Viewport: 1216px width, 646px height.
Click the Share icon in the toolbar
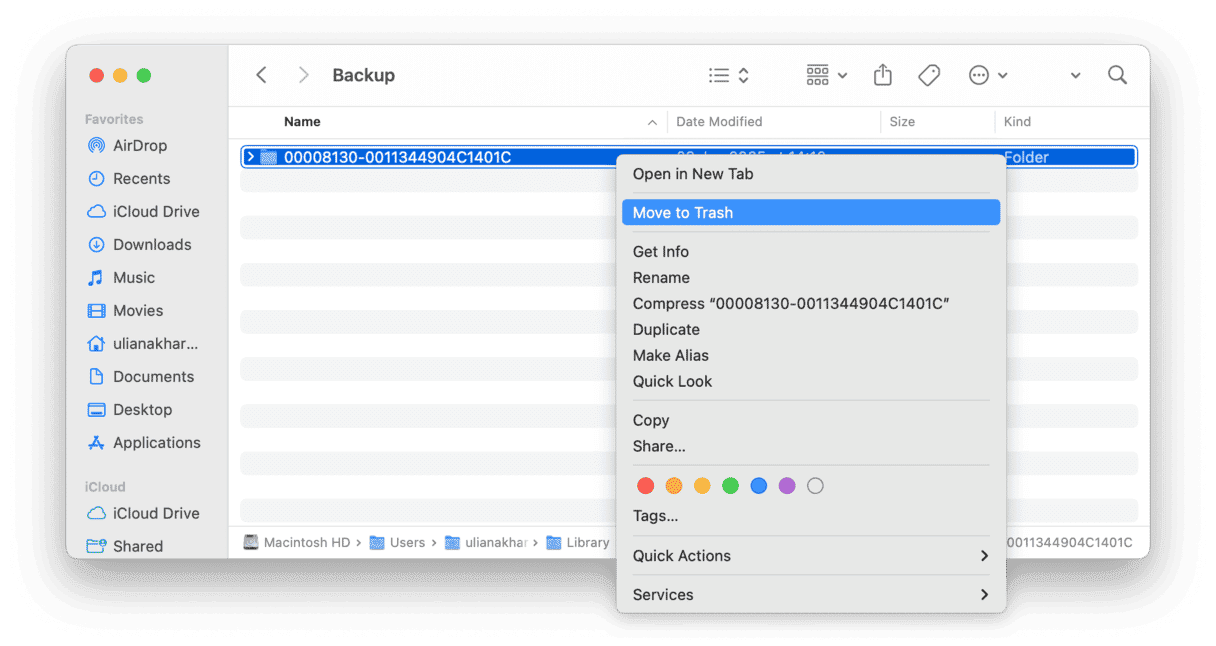click(882, 74)
